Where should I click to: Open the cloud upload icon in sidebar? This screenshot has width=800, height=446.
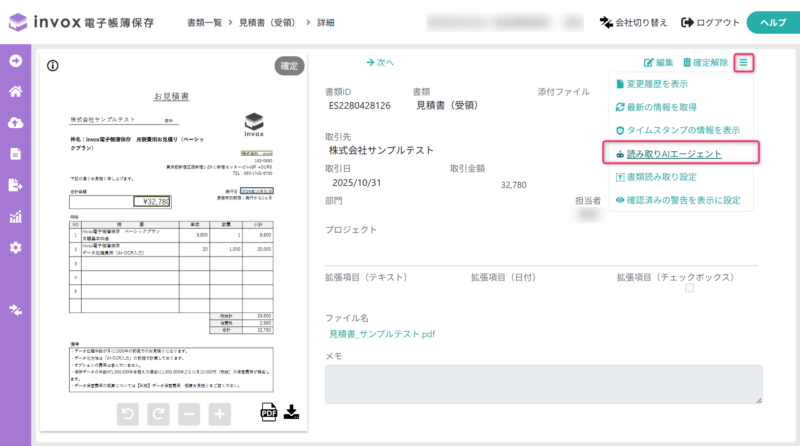point(15,122)
